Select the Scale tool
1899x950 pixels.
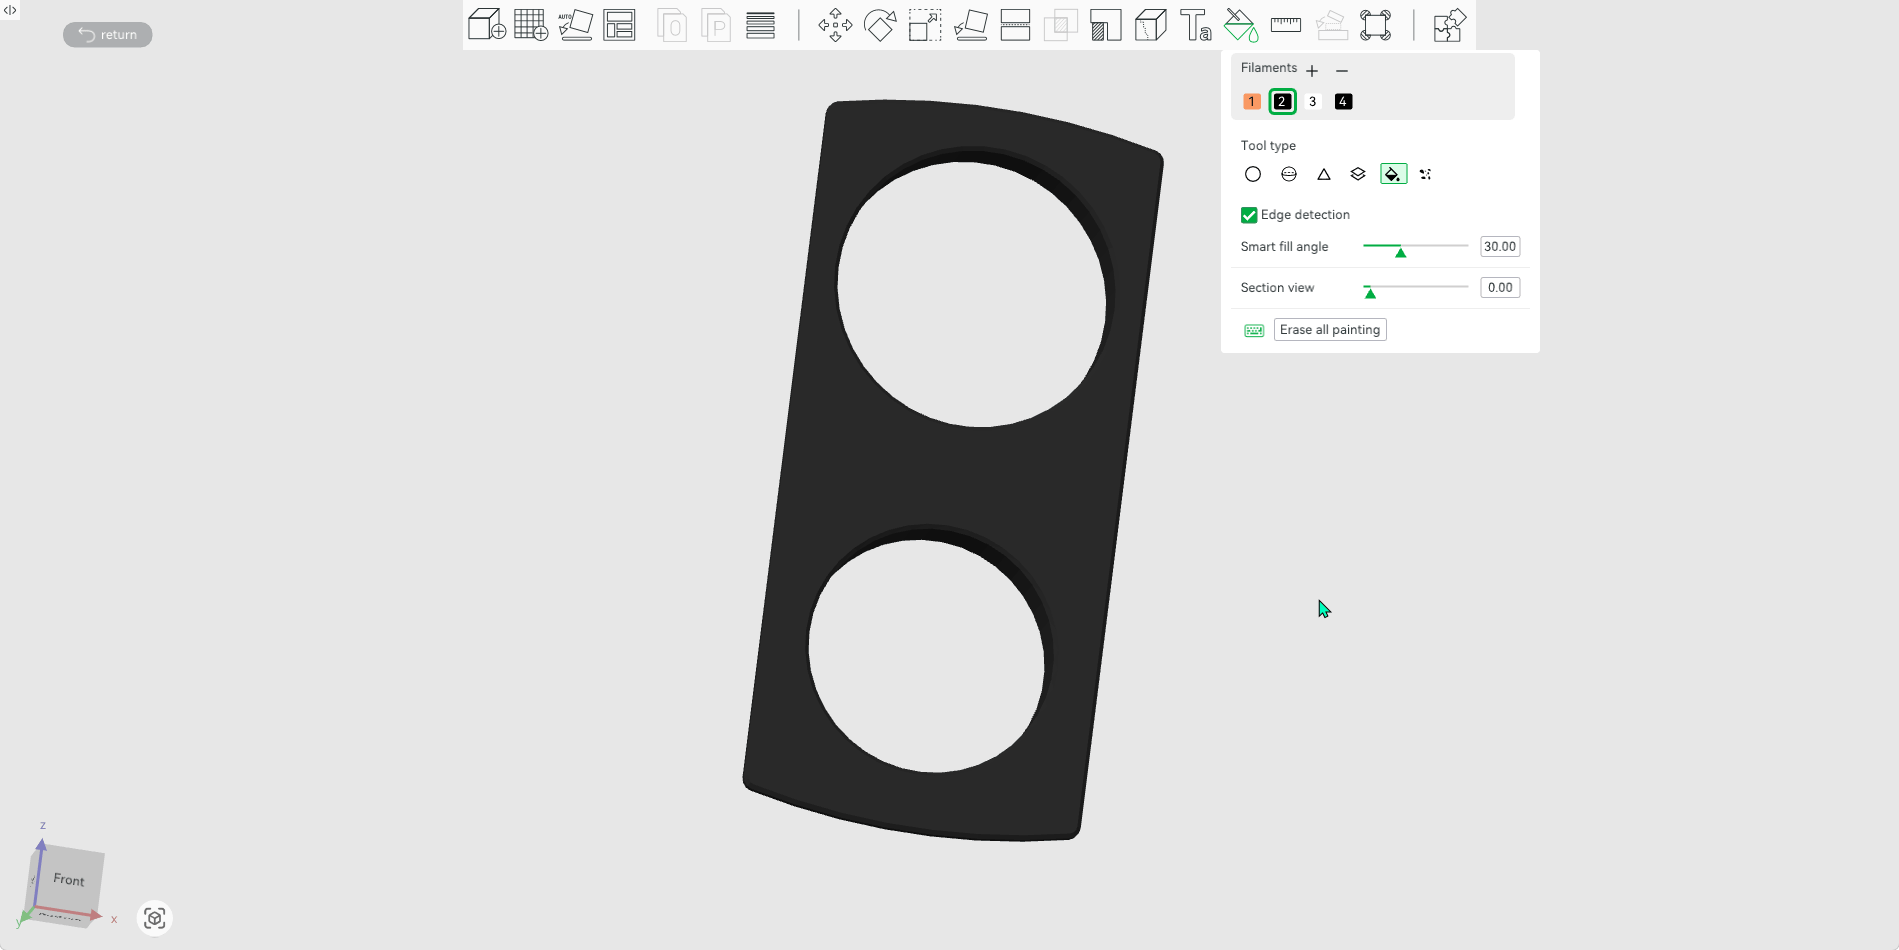click(x=925, y=25)
